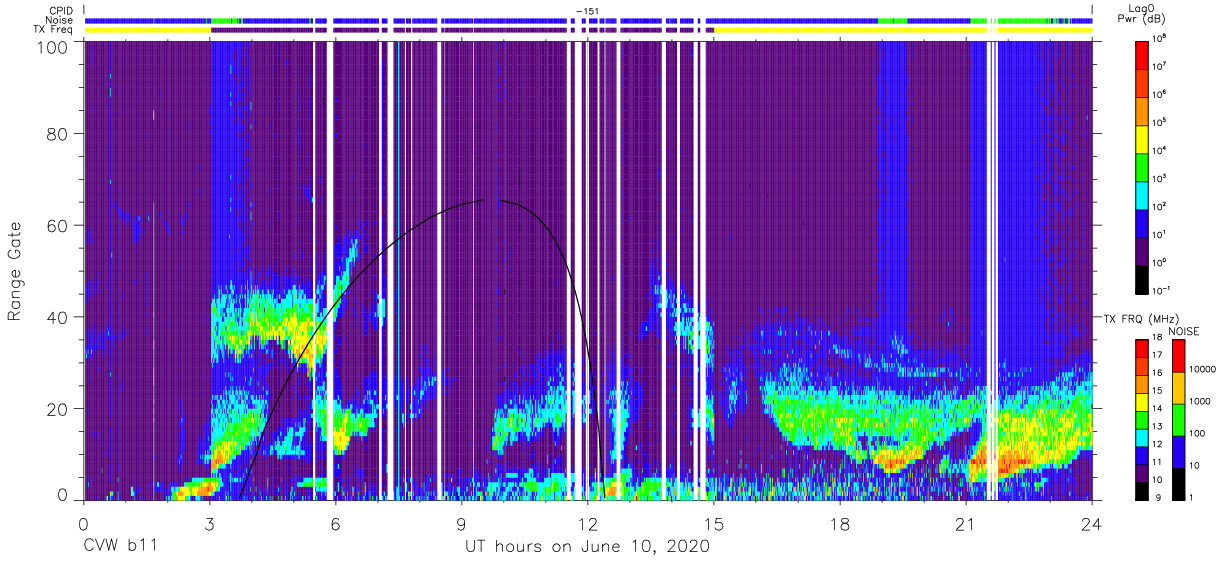This screenshot has width=1228, height=567.
Task: Click the y-axis tick label '100'
Action: point(52,47)
